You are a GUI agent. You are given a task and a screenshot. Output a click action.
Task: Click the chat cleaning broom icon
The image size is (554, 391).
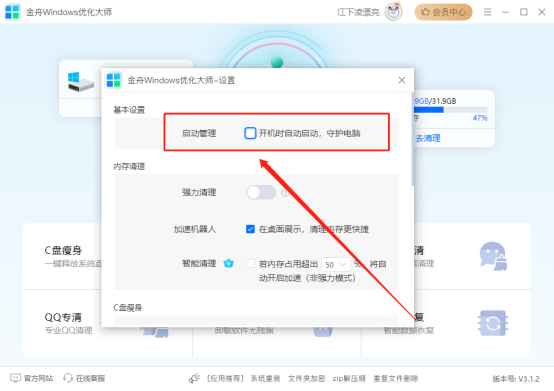click(x=493, y=256)
